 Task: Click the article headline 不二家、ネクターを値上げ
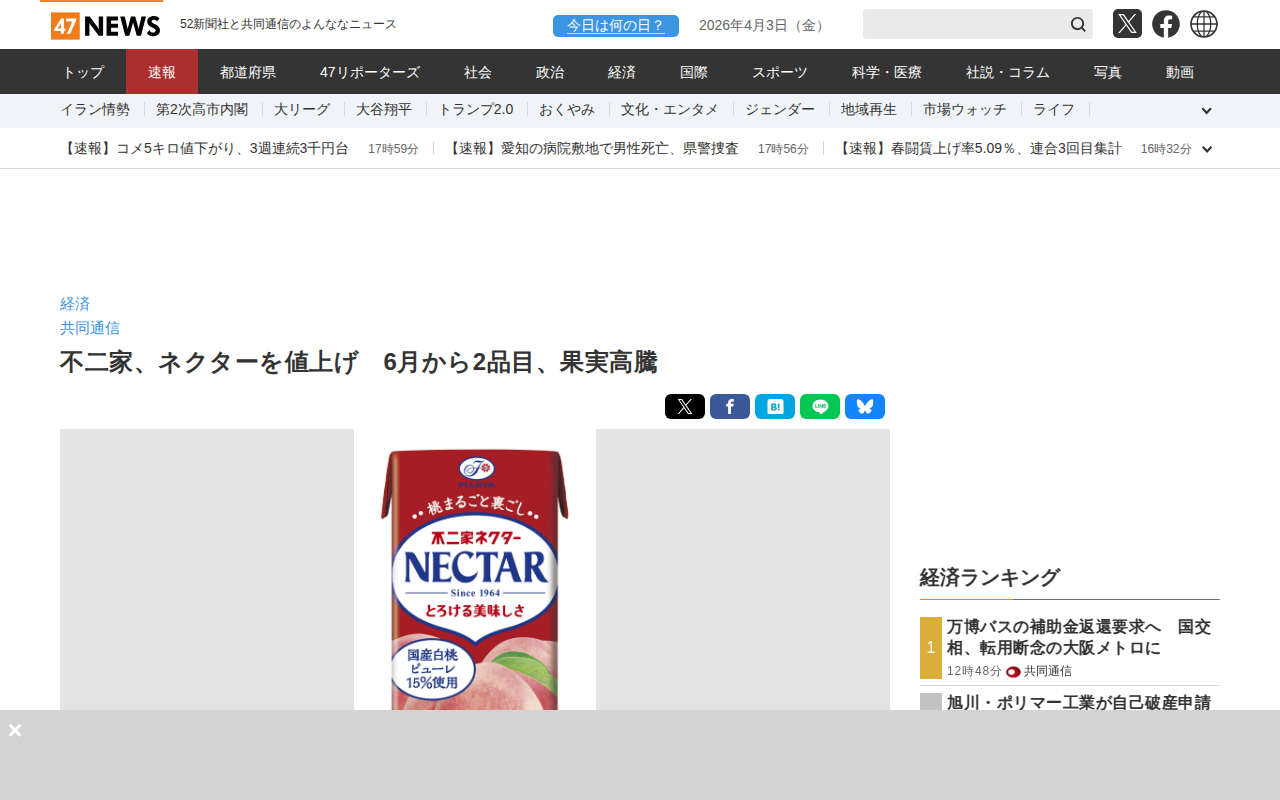click(x=358, y=362)
